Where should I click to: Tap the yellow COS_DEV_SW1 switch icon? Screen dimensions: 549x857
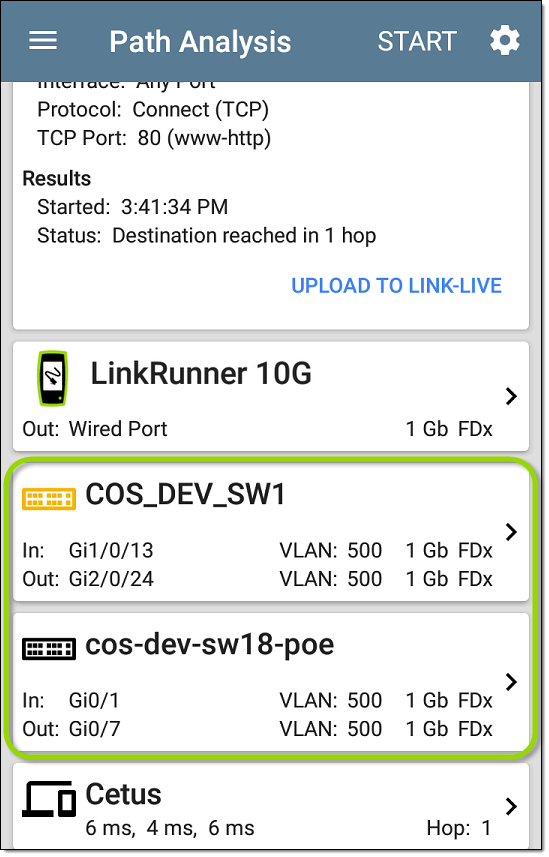tap(49, 498)
